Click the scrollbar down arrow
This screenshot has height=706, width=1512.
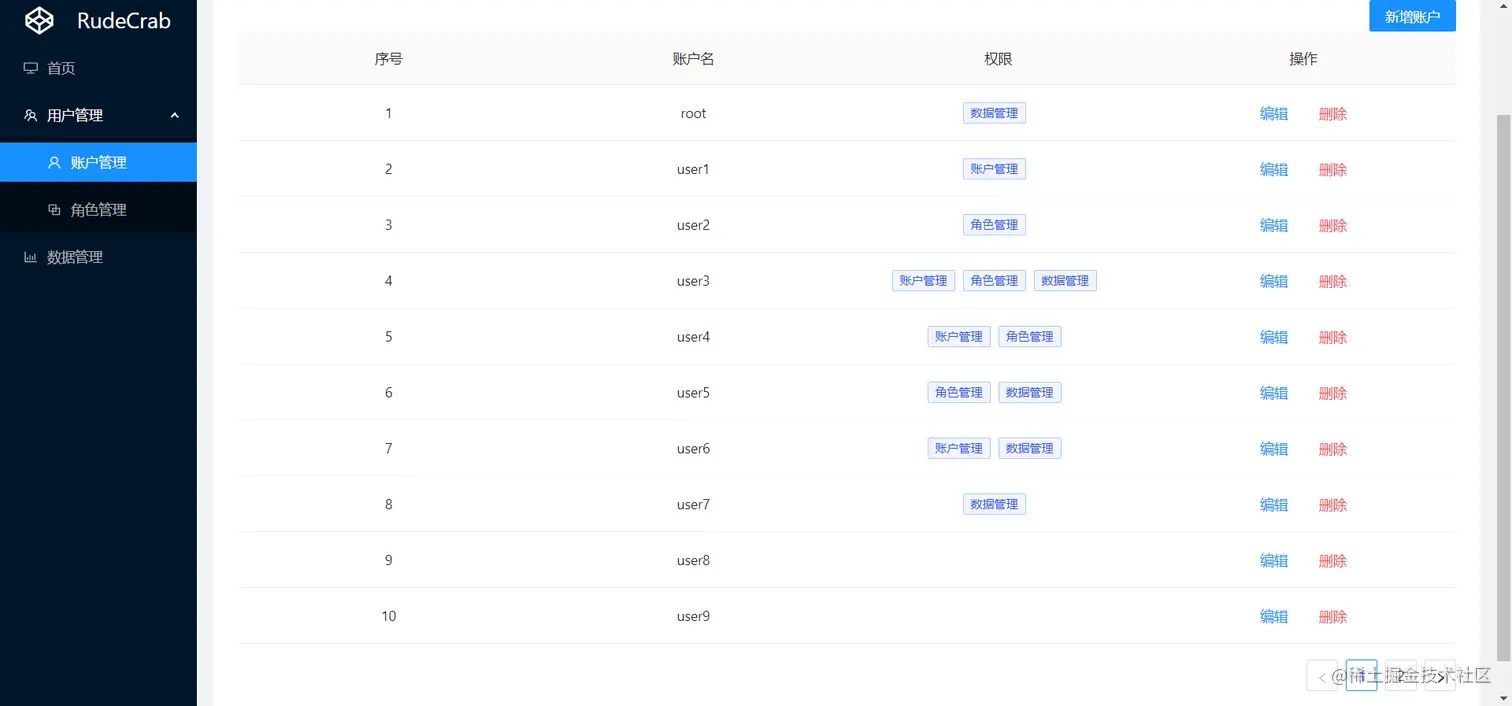[x=1504, y=697]
